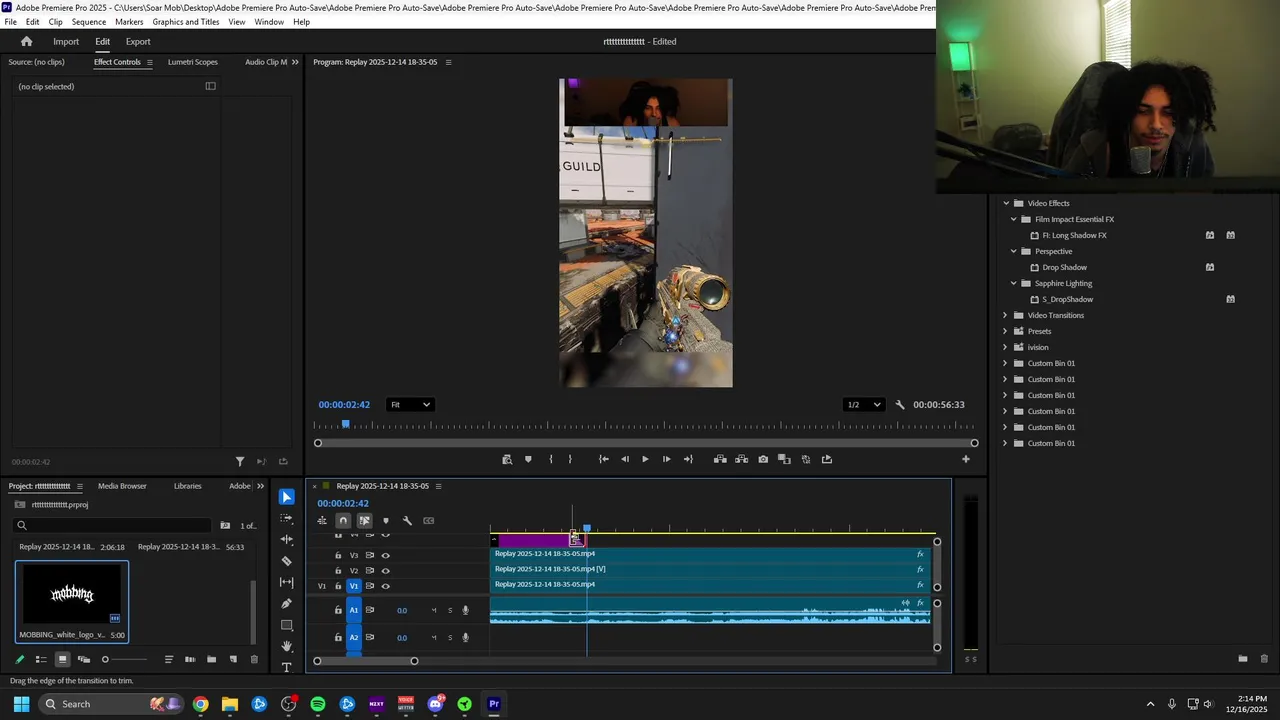Open the Graphics and Titles menu
The height and width of the screenshot is (720, 1280).
(x=186, y=22)
